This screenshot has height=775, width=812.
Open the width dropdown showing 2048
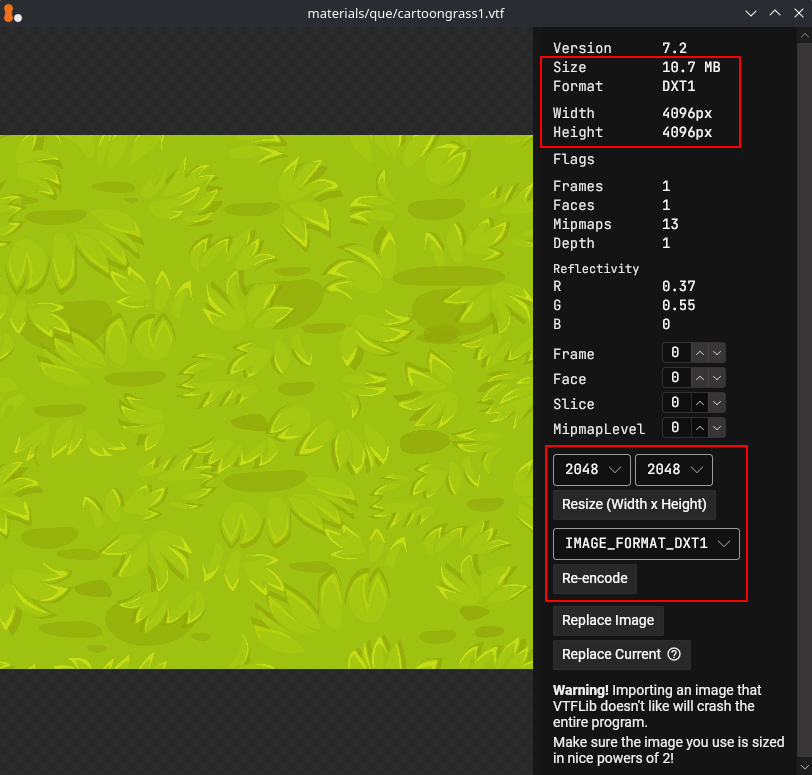[x=591, y=469]
